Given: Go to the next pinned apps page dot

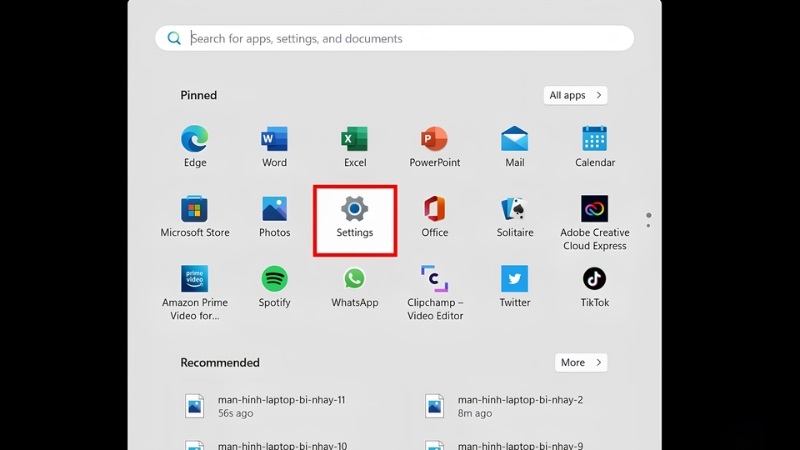Looking at the screenshot, I should [x=648, y=226].
